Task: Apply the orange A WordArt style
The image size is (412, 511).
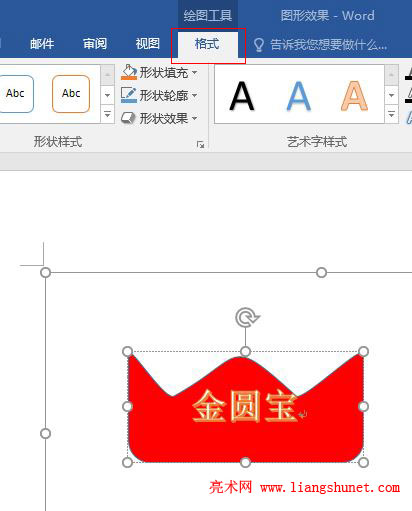Action: 355,96
